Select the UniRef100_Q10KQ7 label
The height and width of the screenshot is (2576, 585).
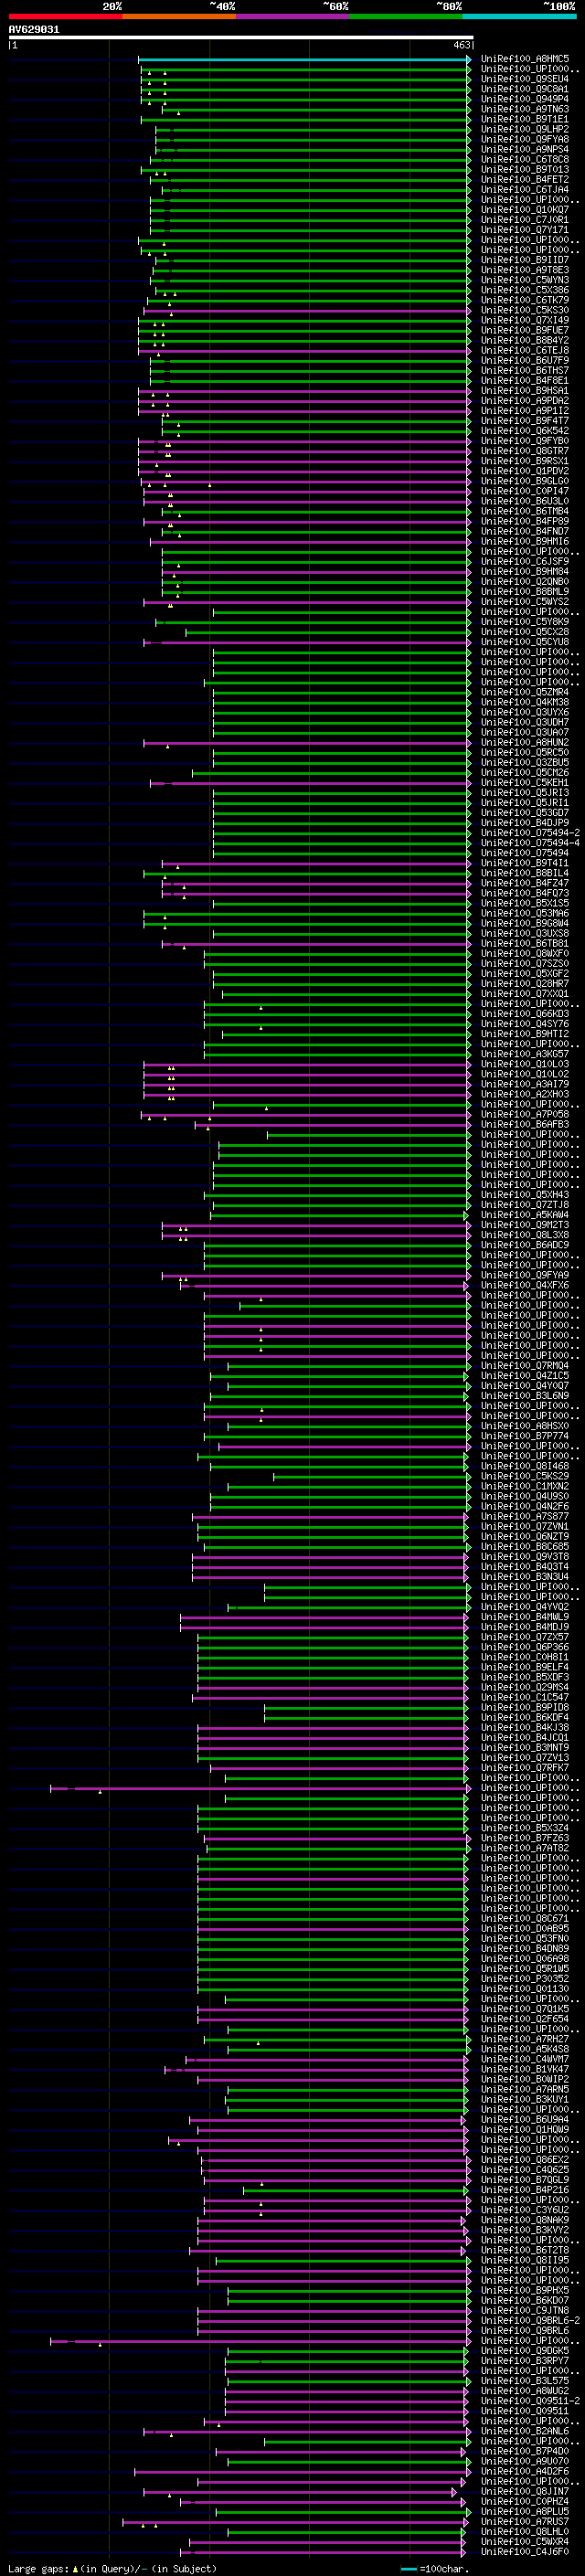(525, 210)
